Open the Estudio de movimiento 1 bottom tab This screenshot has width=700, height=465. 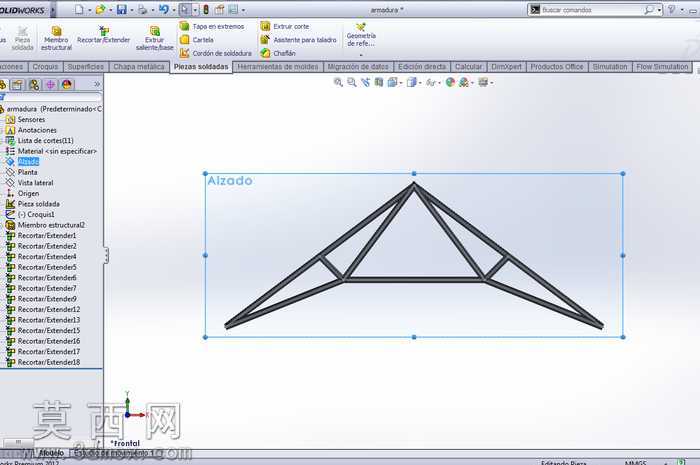pyautogui.click(x=114, y=453)
